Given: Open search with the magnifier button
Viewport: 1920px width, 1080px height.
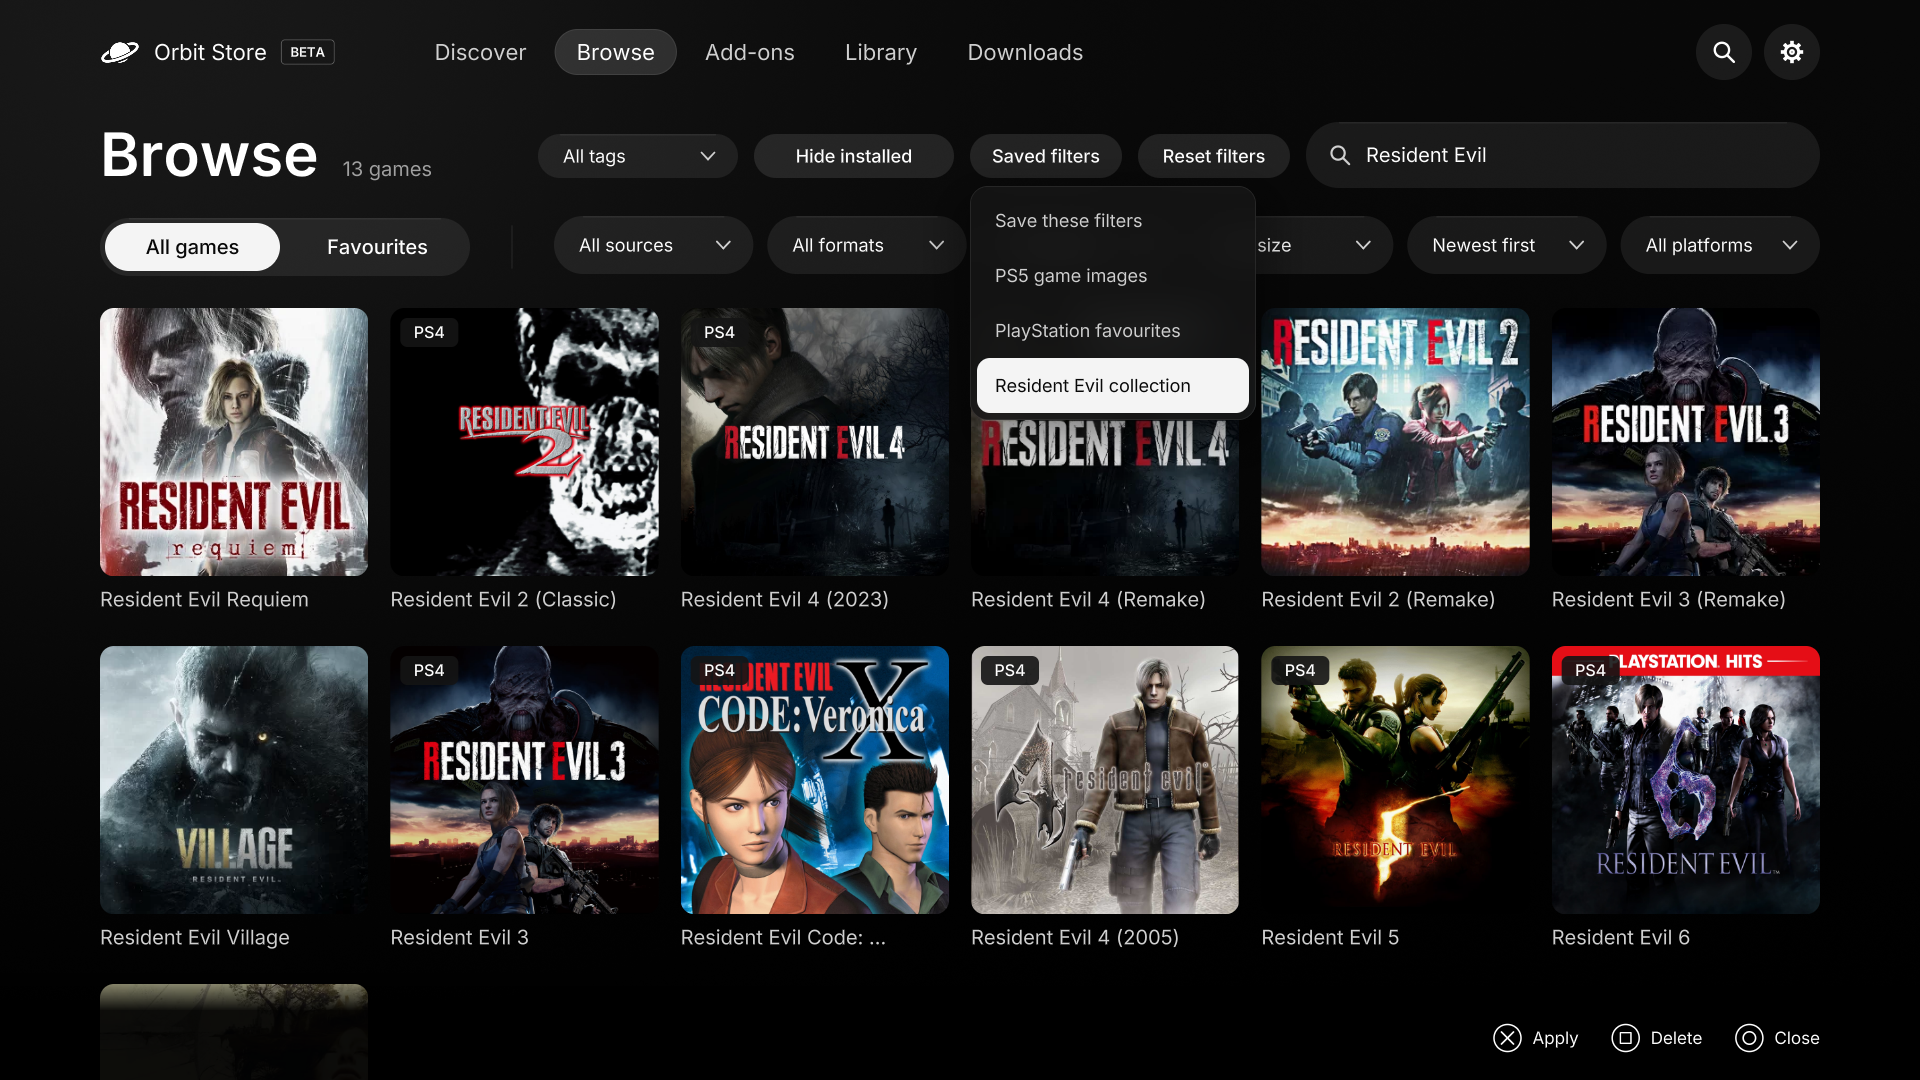Looking at the screenshot, I should [1724, 52].
